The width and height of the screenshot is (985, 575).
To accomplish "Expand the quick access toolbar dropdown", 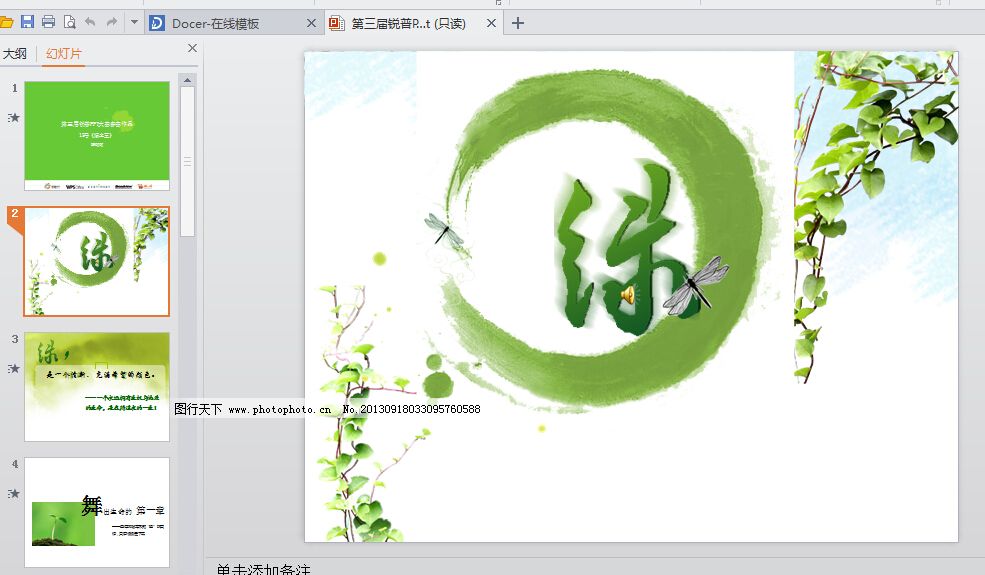I will pos(134,23).
